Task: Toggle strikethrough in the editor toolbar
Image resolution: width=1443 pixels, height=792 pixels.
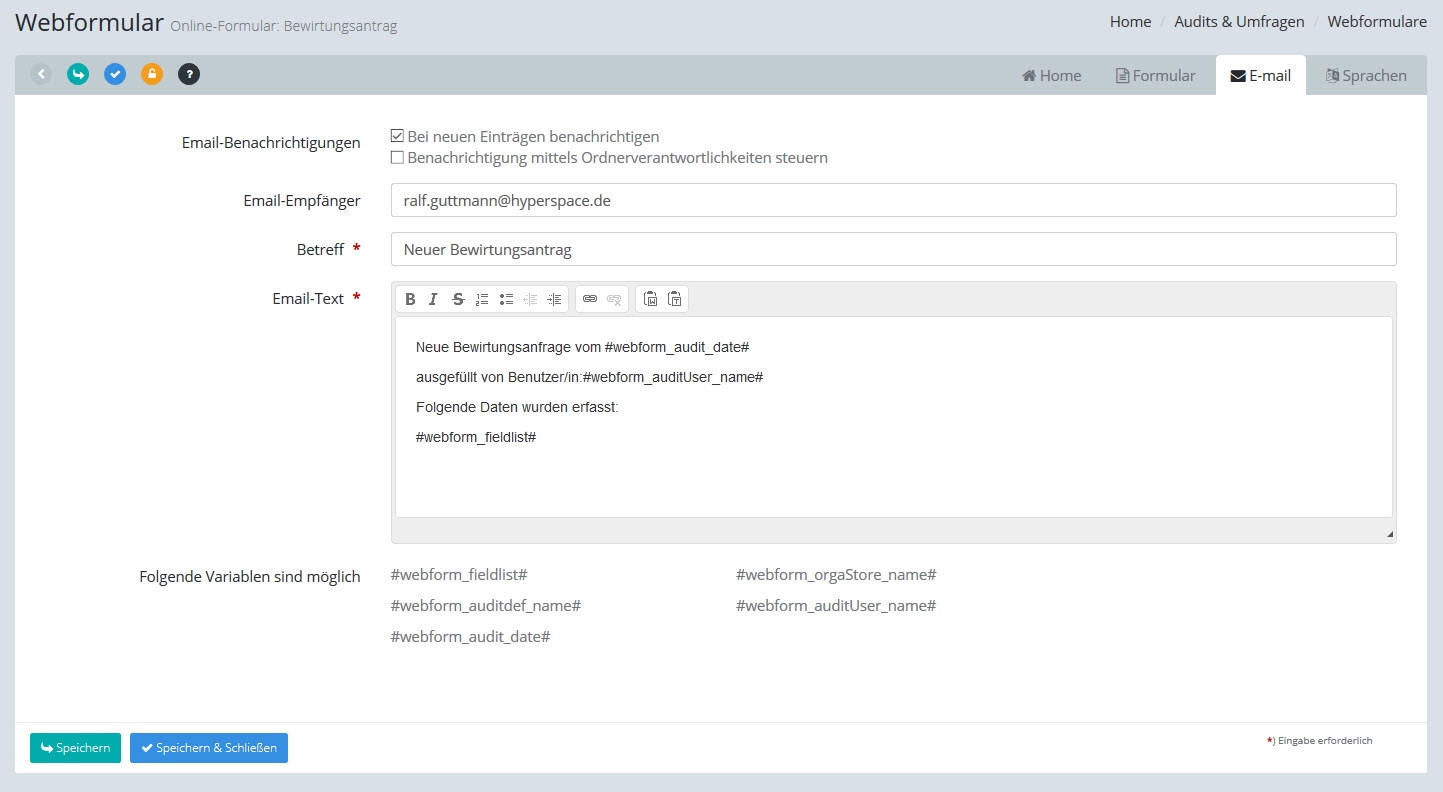Action: pos(458,299)
